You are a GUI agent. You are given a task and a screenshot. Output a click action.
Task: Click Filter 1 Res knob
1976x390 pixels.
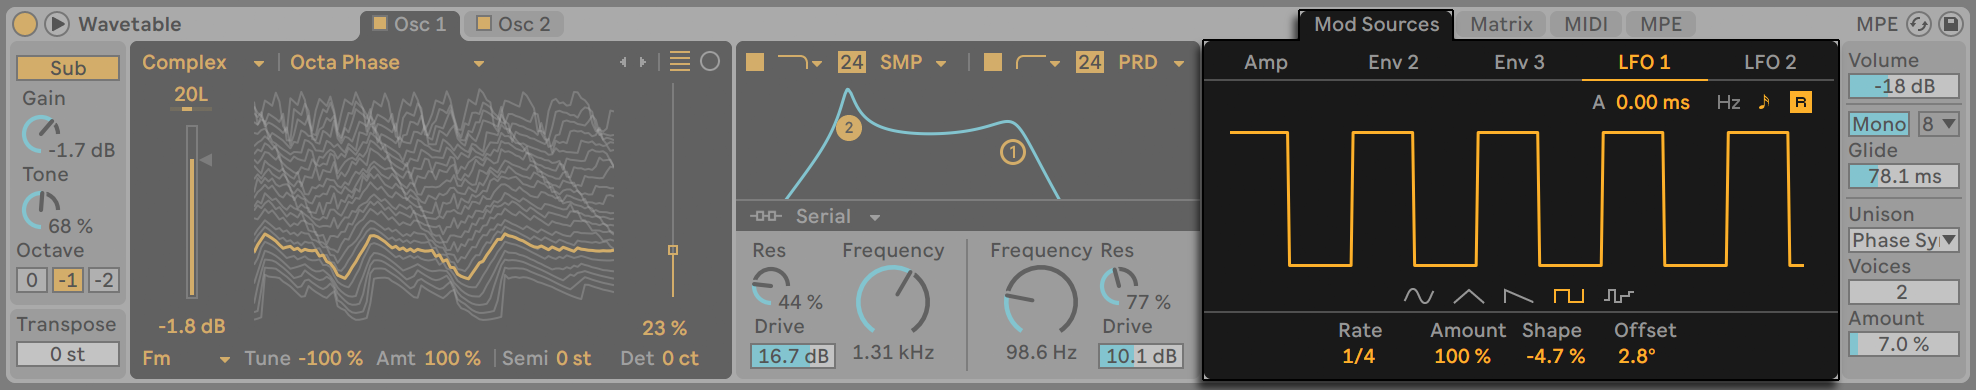point(771,287)
